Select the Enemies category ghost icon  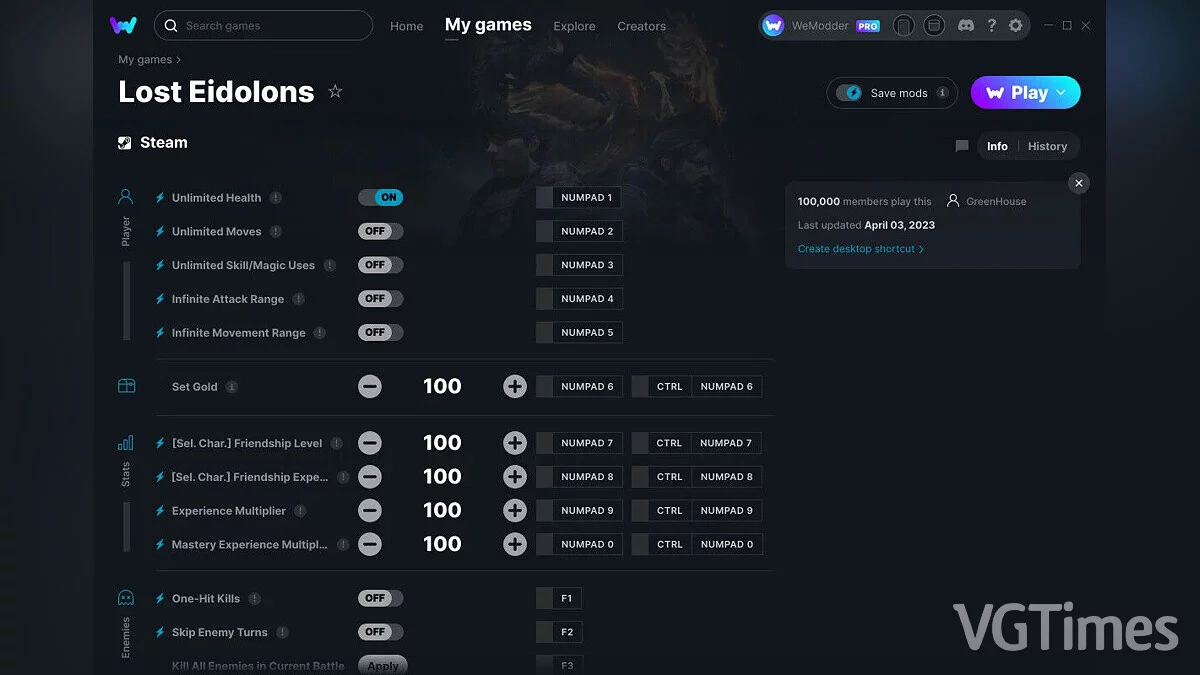(126, 598)
